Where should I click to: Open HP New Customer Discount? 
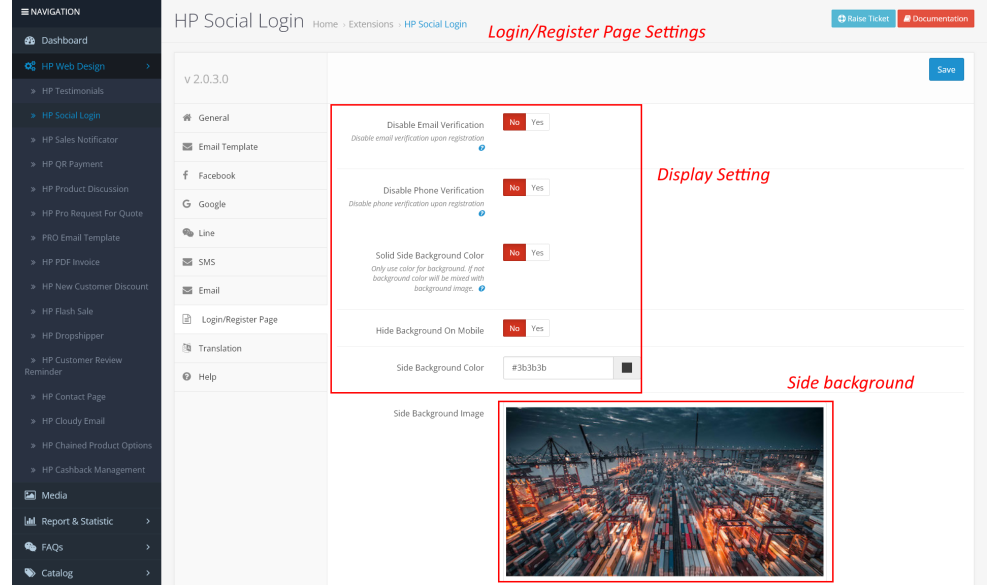click(95, 286)
